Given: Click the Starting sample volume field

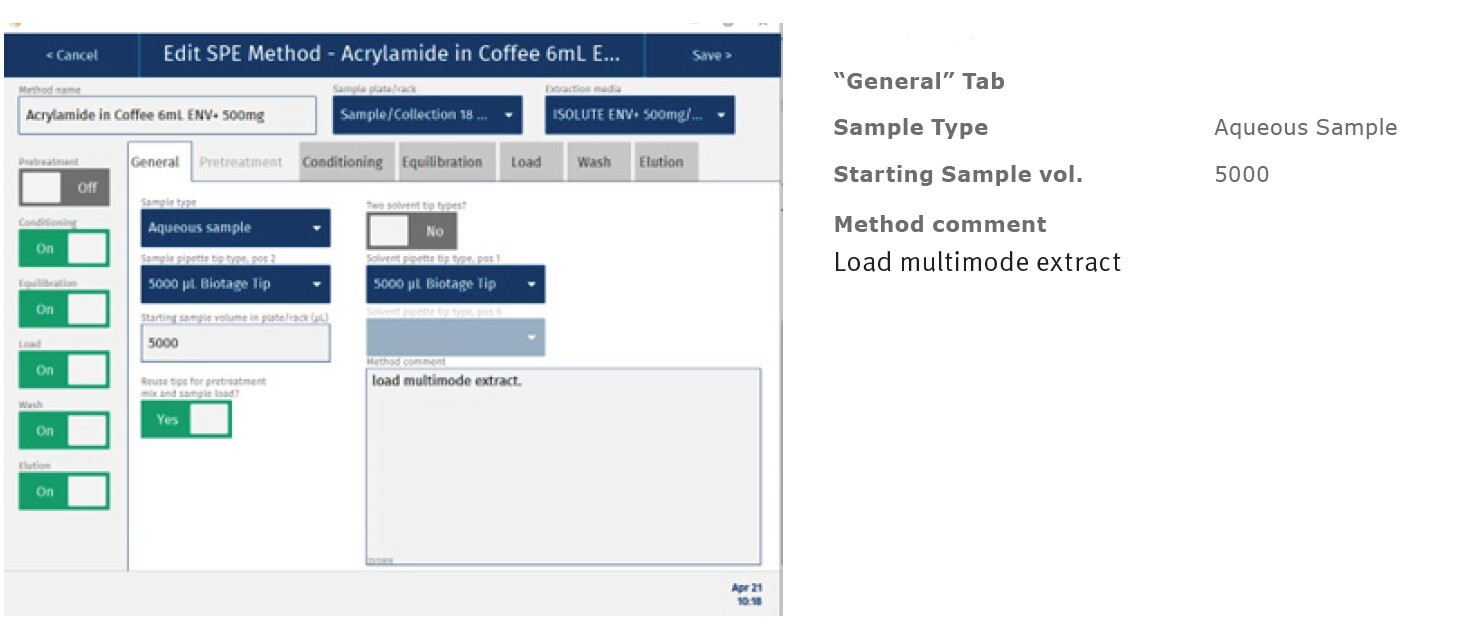Looking at the screenshot, I should (235, 343).
